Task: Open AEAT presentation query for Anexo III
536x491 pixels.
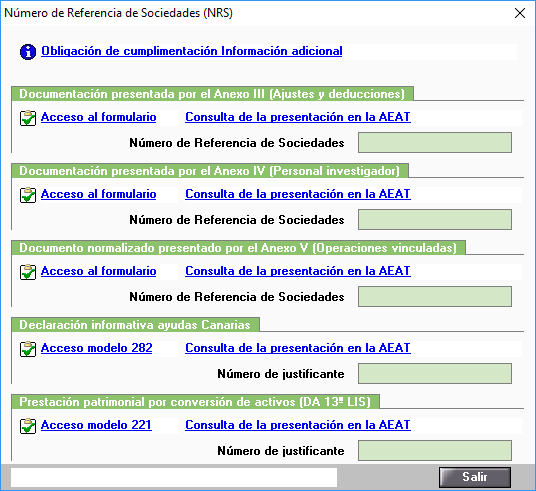Action: 298,117
